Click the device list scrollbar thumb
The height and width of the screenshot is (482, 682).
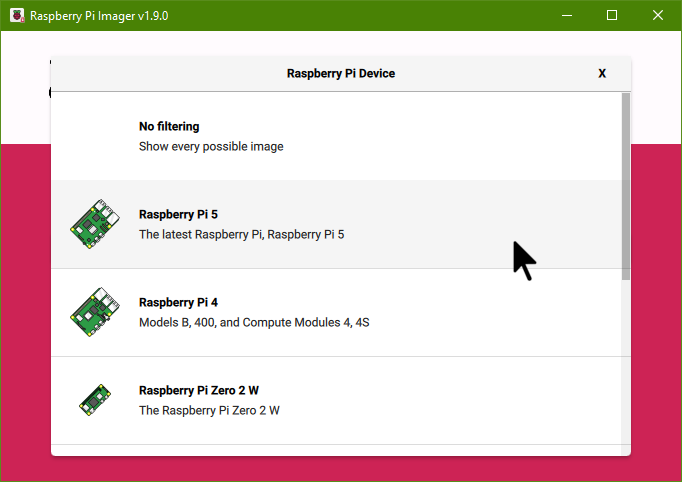tap(626, 185)
